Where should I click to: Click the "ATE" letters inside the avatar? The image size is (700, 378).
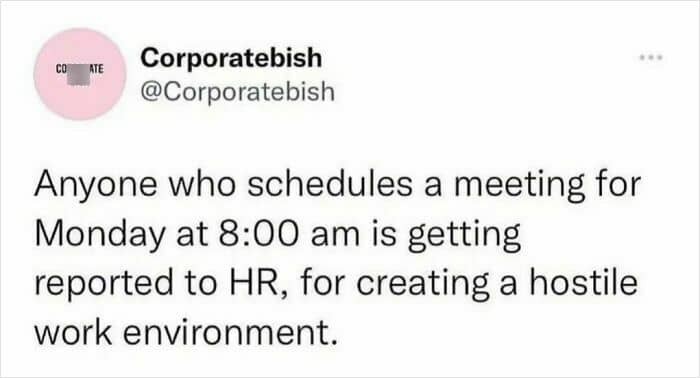pyautogui.click(x=95, y=69)
